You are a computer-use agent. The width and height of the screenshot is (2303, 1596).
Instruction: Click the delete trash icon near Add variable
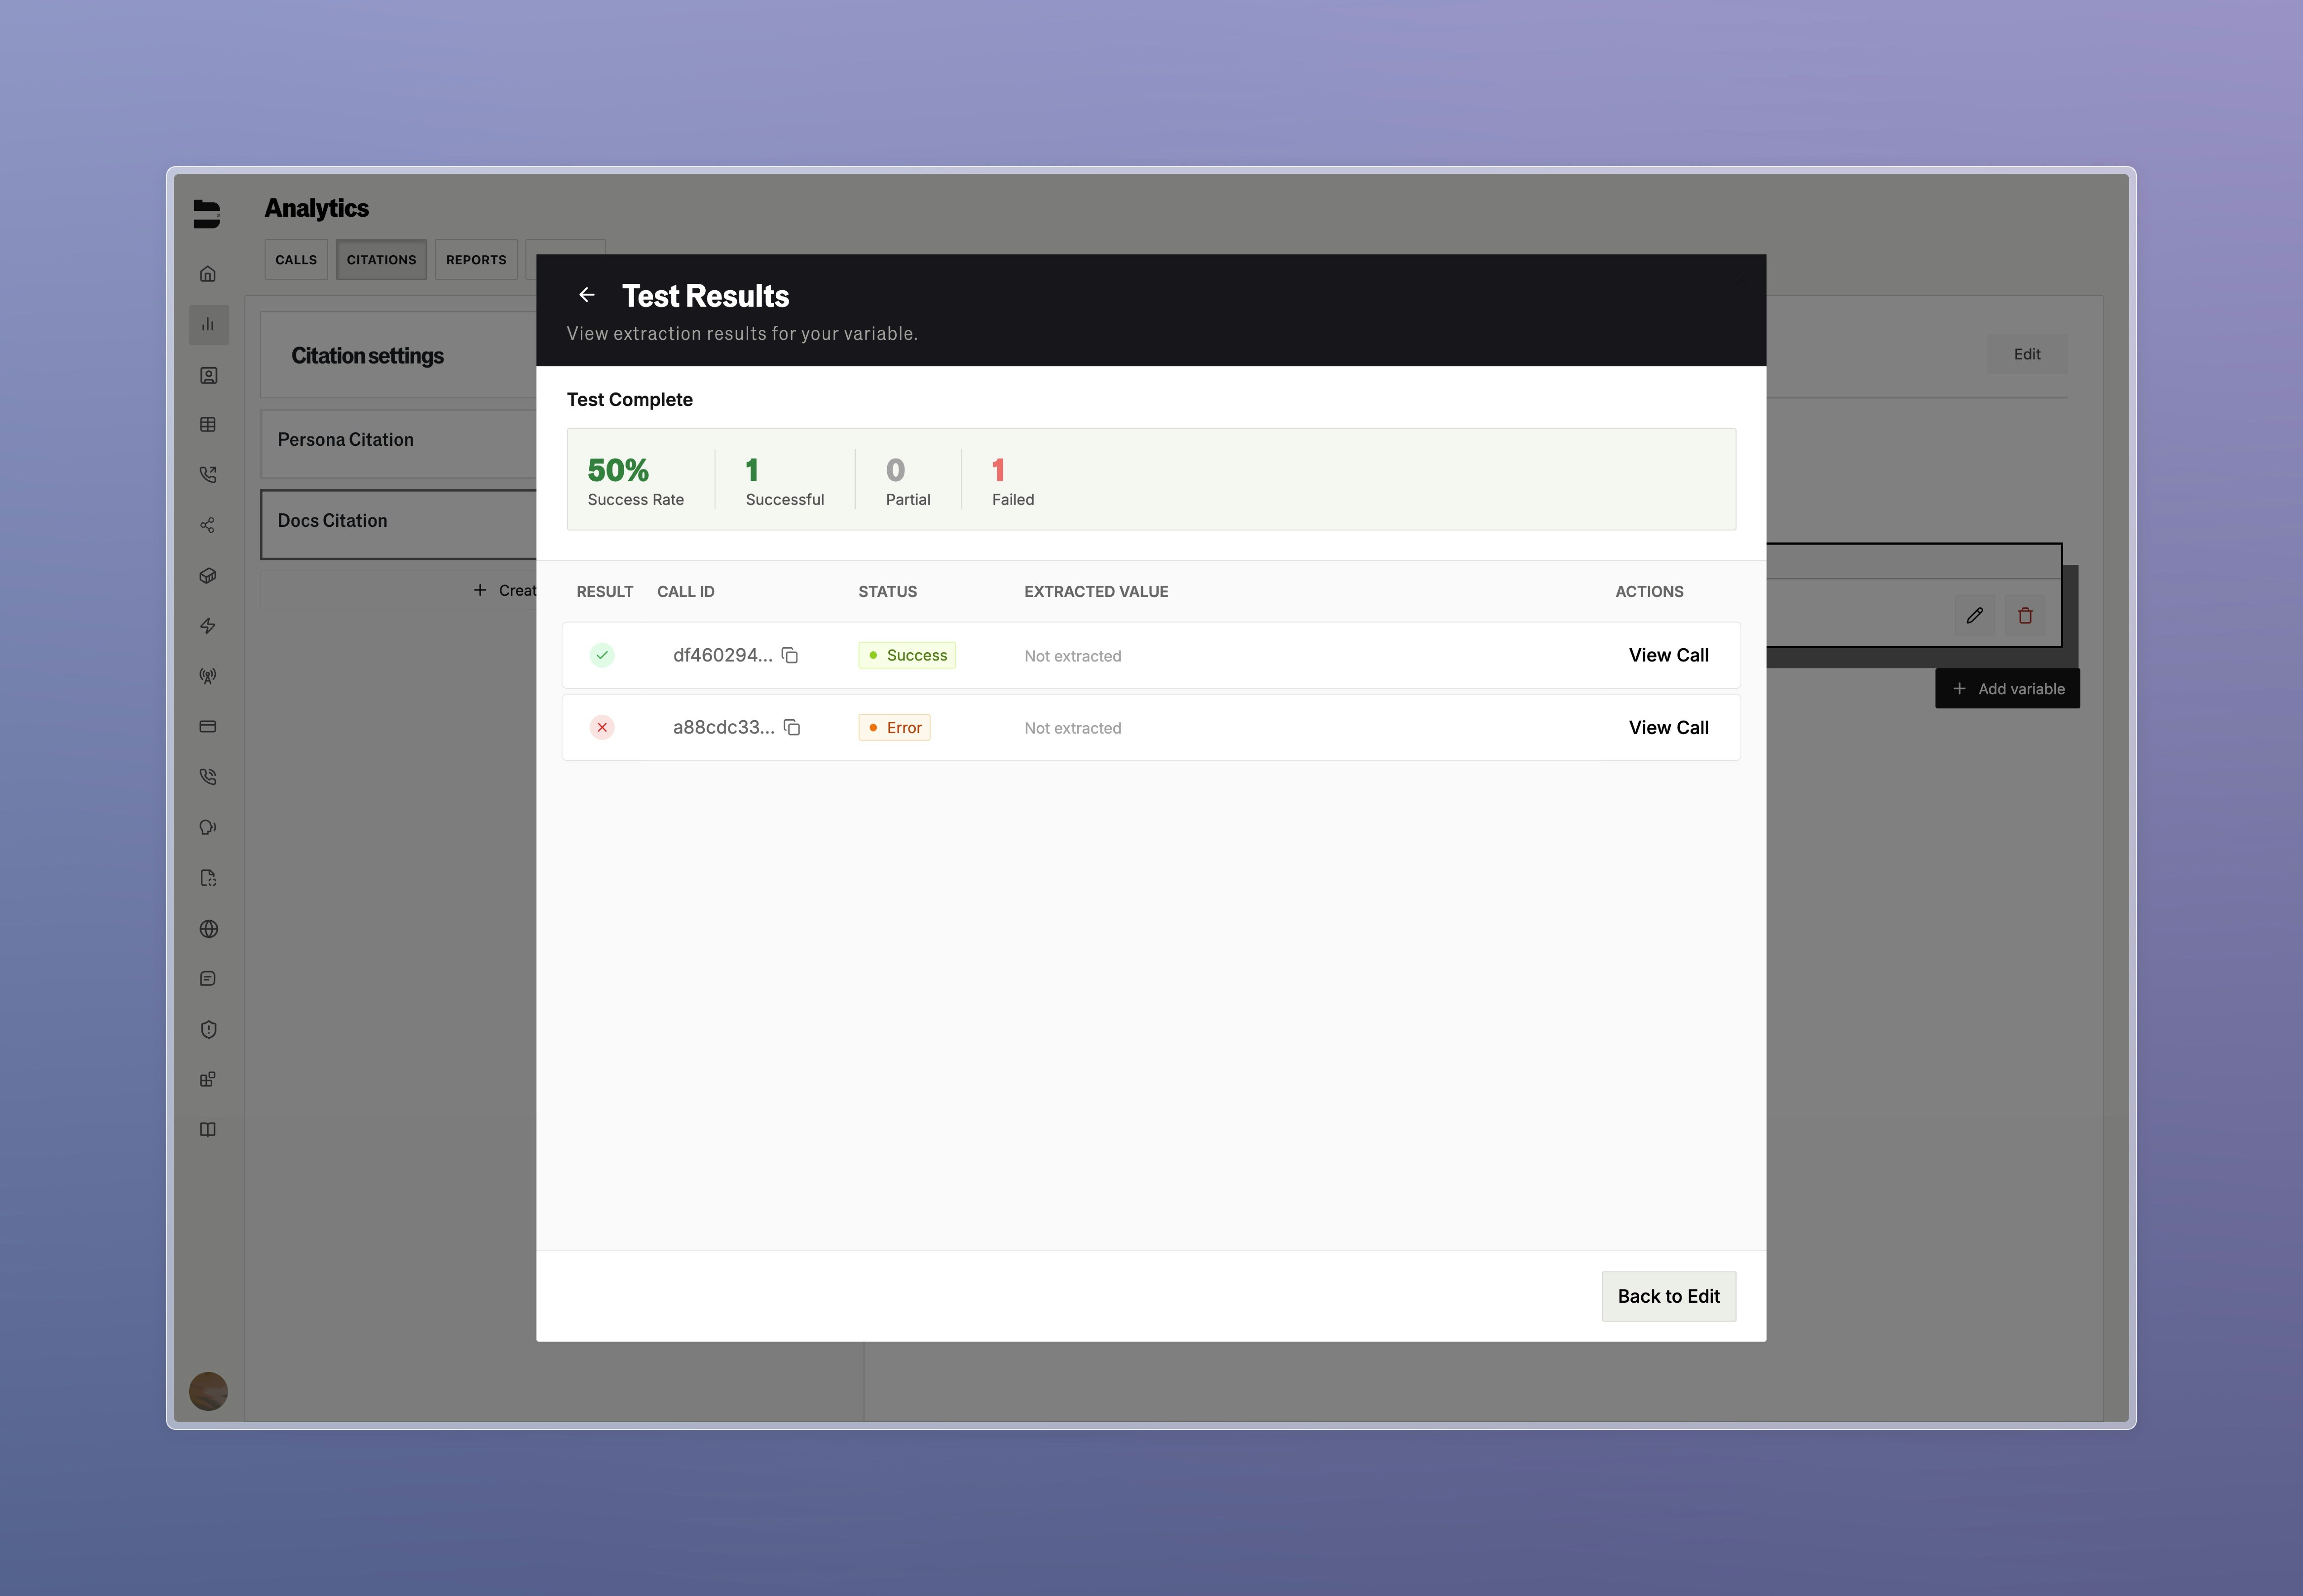[x=2026, y=615]
